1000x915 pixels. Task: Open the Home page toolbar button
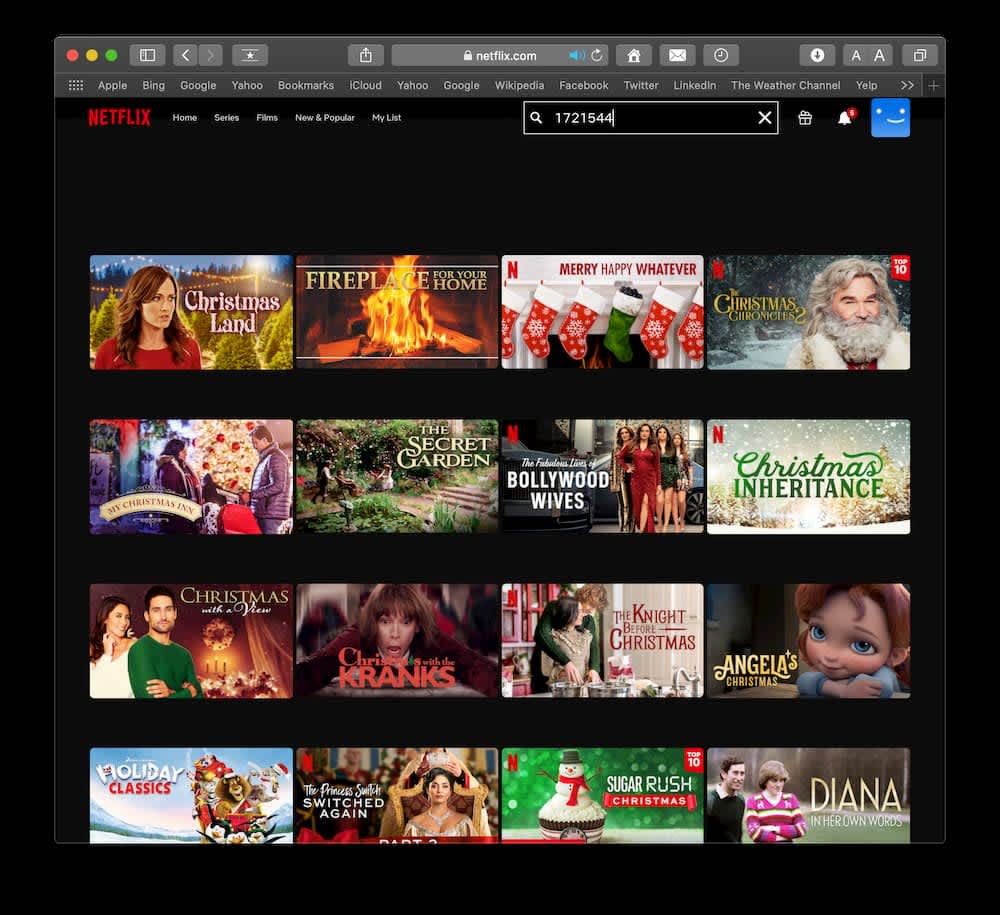click(x=634, y=55)
